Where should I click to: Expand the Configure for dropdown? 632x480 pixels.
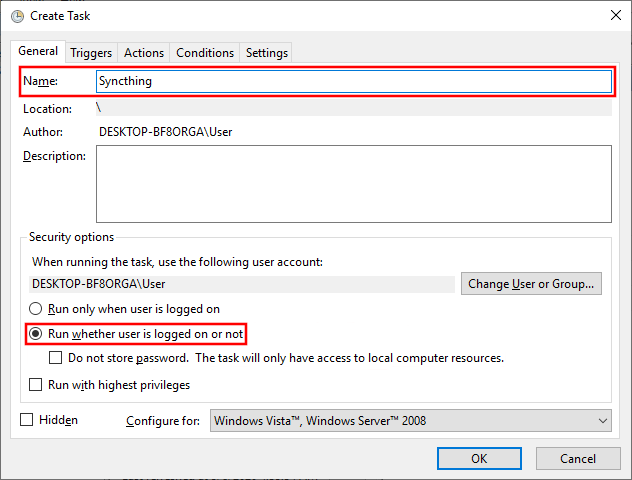410,421
